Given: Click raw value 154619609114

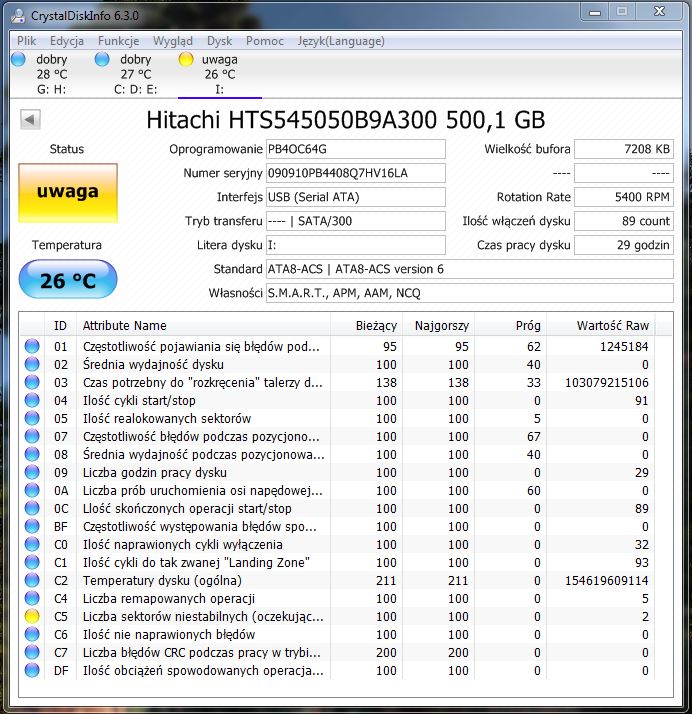Looking at the screenshot, I should 606,581.
